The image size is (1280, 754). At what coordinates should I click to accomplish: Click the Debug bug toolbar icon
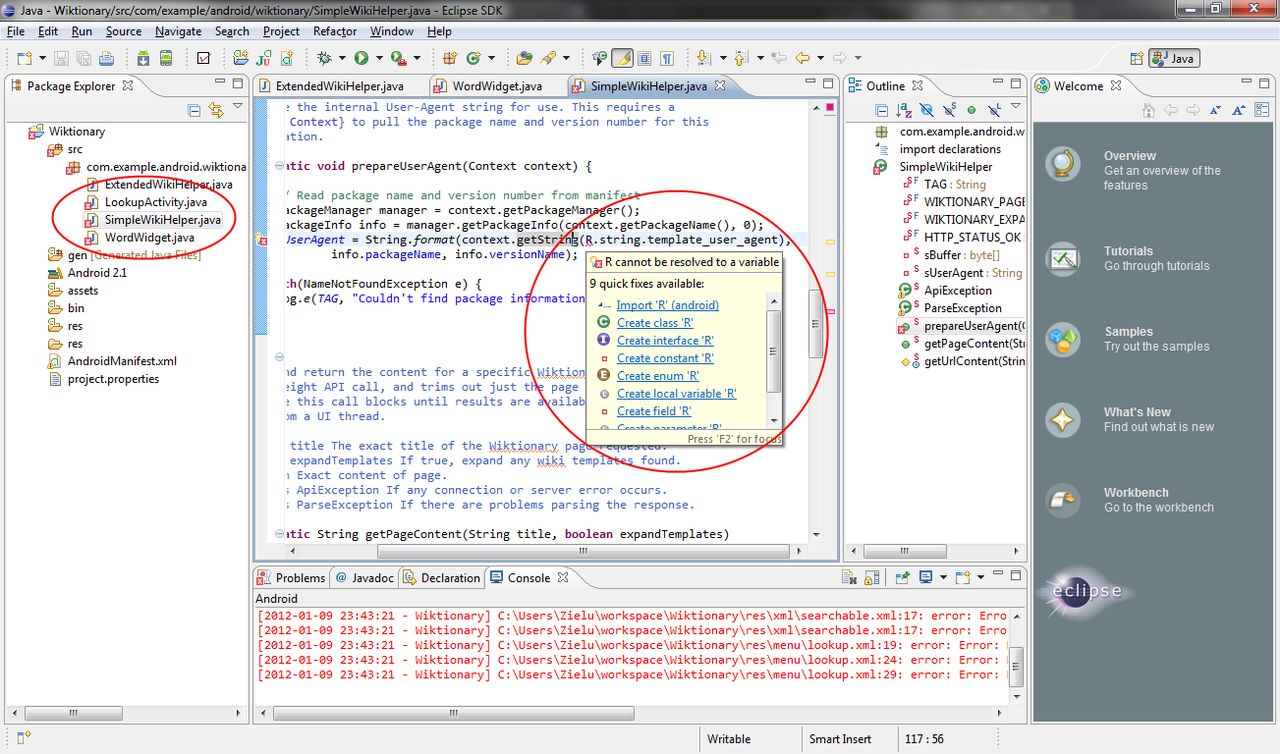tap(324, 58)
